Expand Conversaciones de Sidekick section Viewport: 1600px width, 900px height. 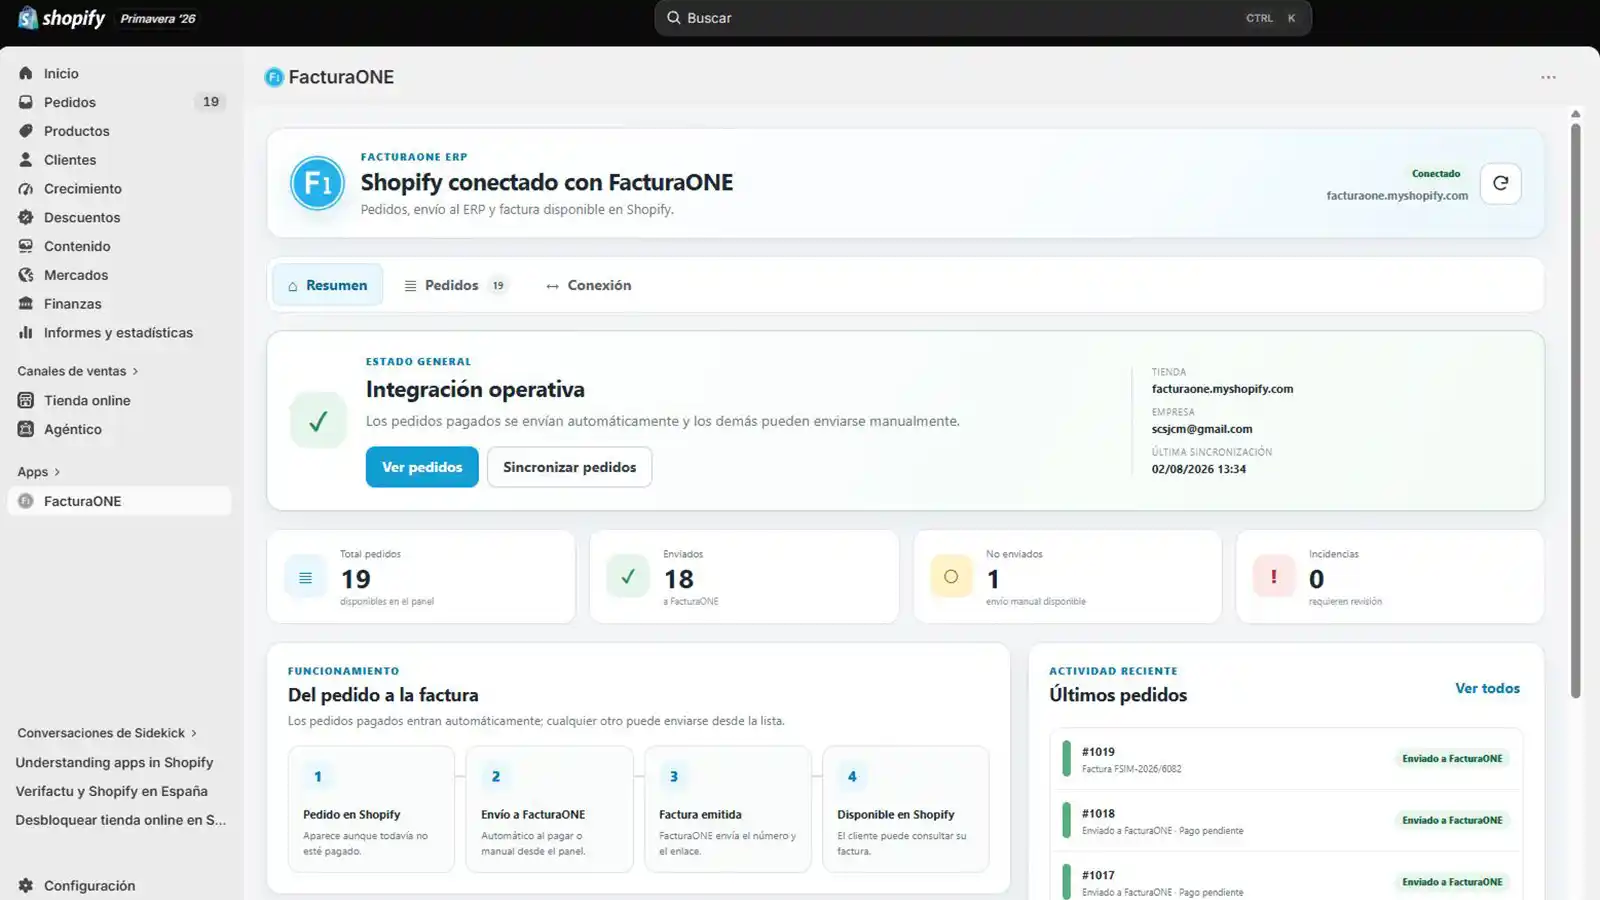107,733
